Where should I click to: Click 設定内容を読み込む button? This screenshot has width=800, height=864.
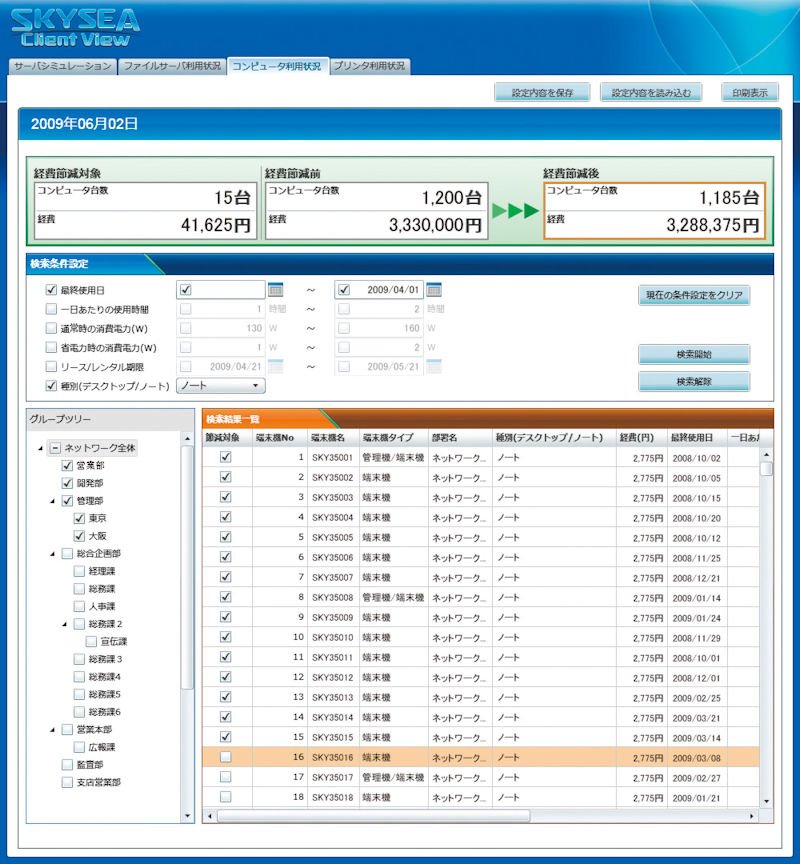[x=651, y=93]
